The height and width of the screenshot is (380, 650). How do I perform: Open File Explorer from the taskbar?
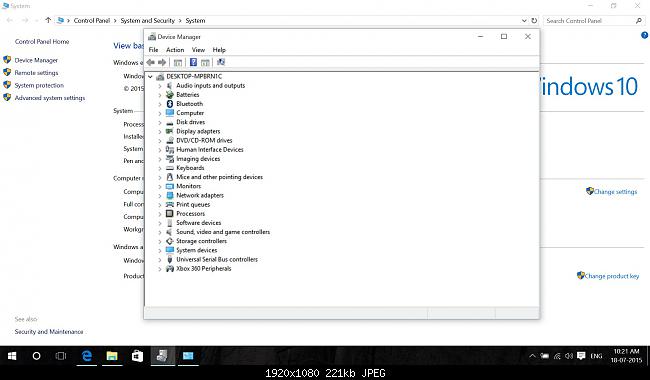click(112, 356)
